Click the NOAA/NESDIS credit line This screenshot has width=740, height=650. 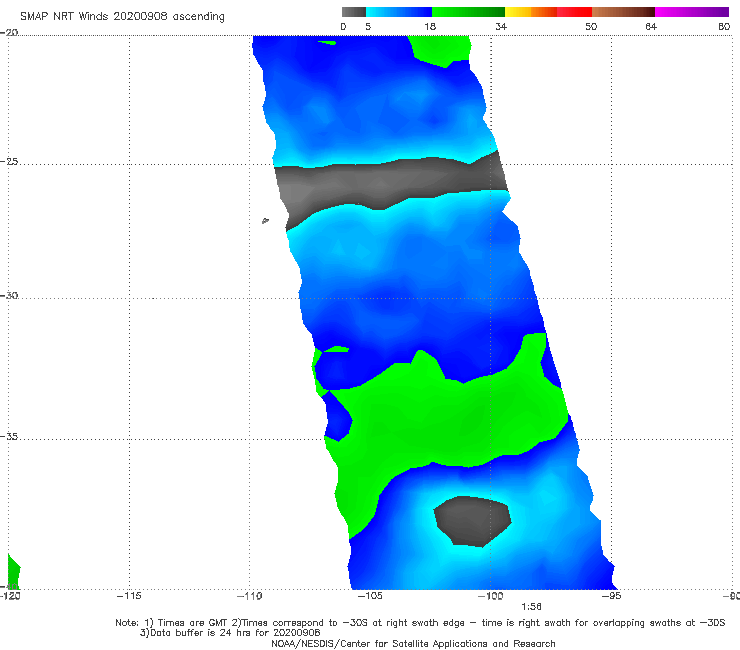pyautogui.click(x=413, y=643)
